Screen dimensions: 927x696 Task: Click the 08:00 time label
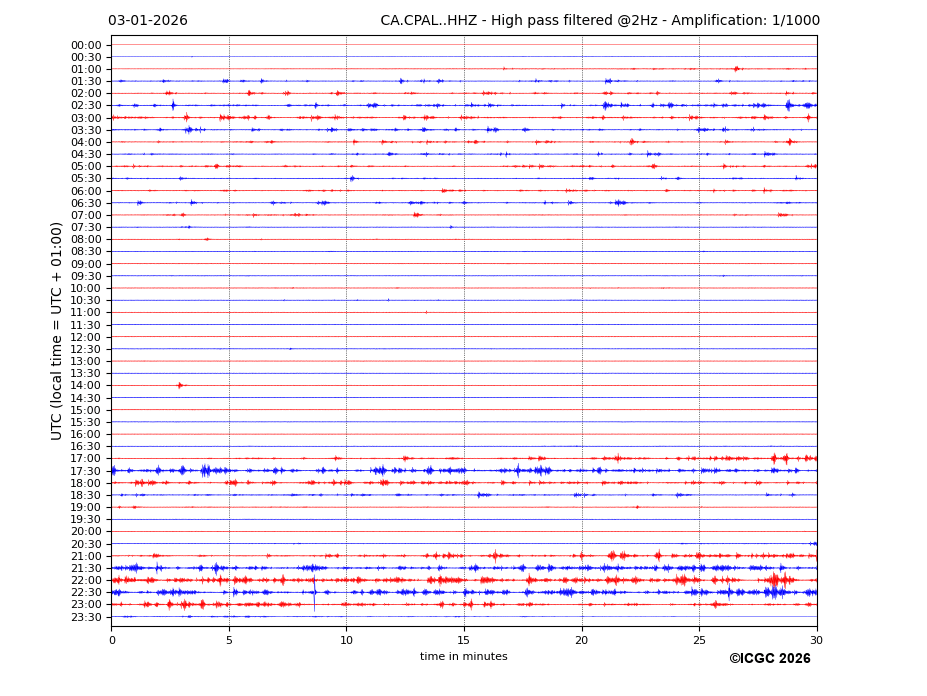pyautogui.click(x=85, y=240)
